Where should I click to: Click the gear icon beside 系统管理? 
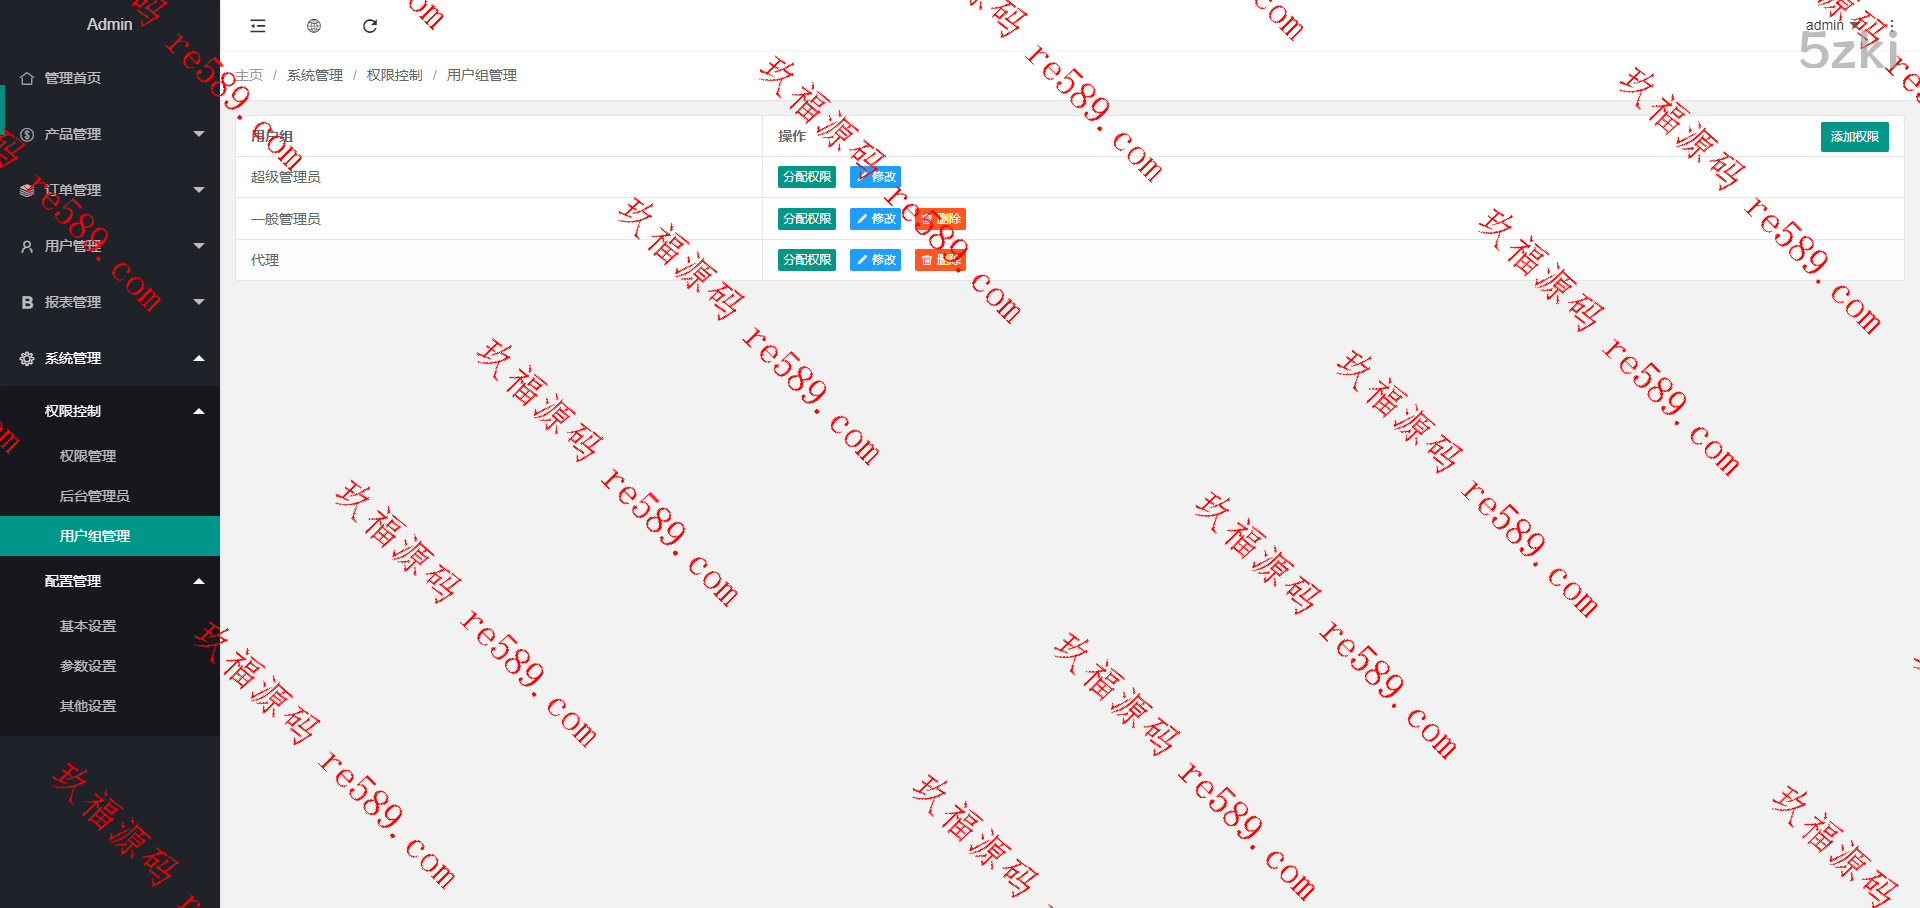27,358
